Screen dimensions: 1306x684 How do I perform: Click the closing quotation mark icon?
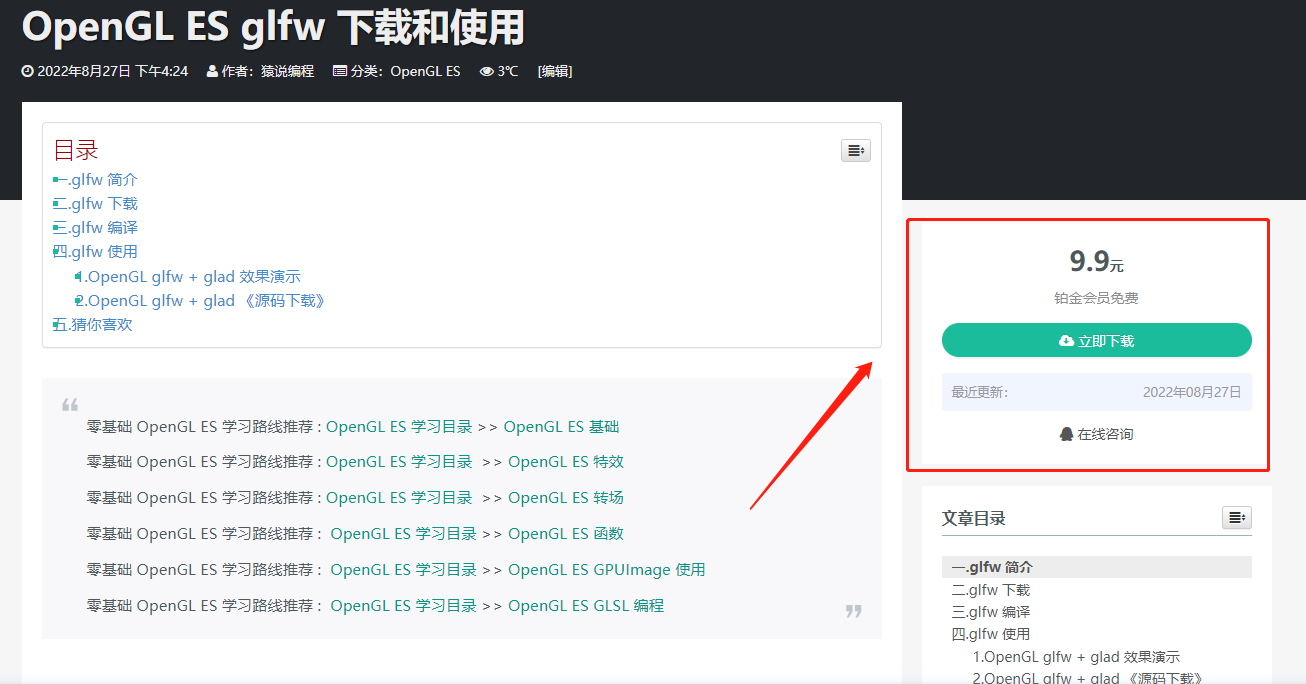click(x=853, y=611)
